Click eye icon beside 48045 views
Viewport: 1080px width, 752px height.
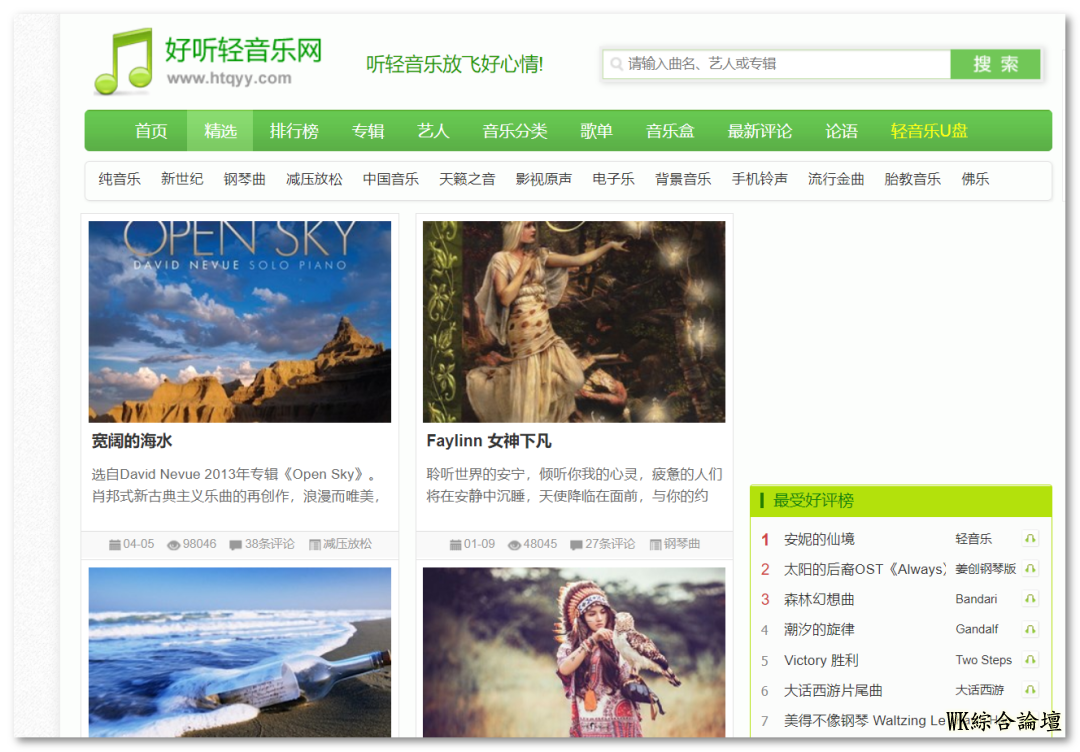[515, 545]
